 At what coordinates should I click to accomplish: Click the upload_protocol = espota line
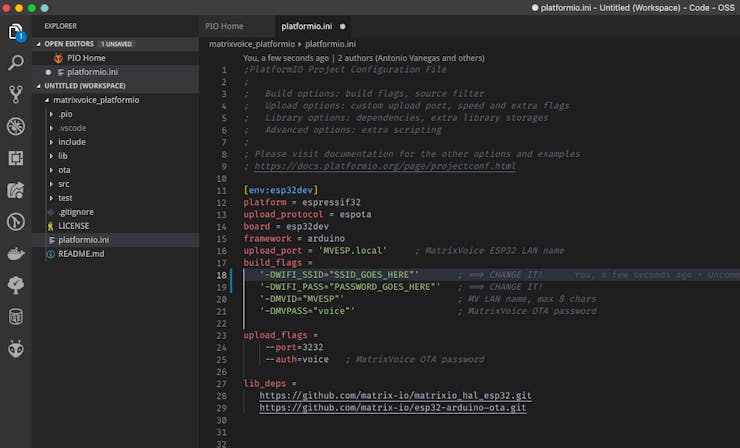(x=307, y=214)
